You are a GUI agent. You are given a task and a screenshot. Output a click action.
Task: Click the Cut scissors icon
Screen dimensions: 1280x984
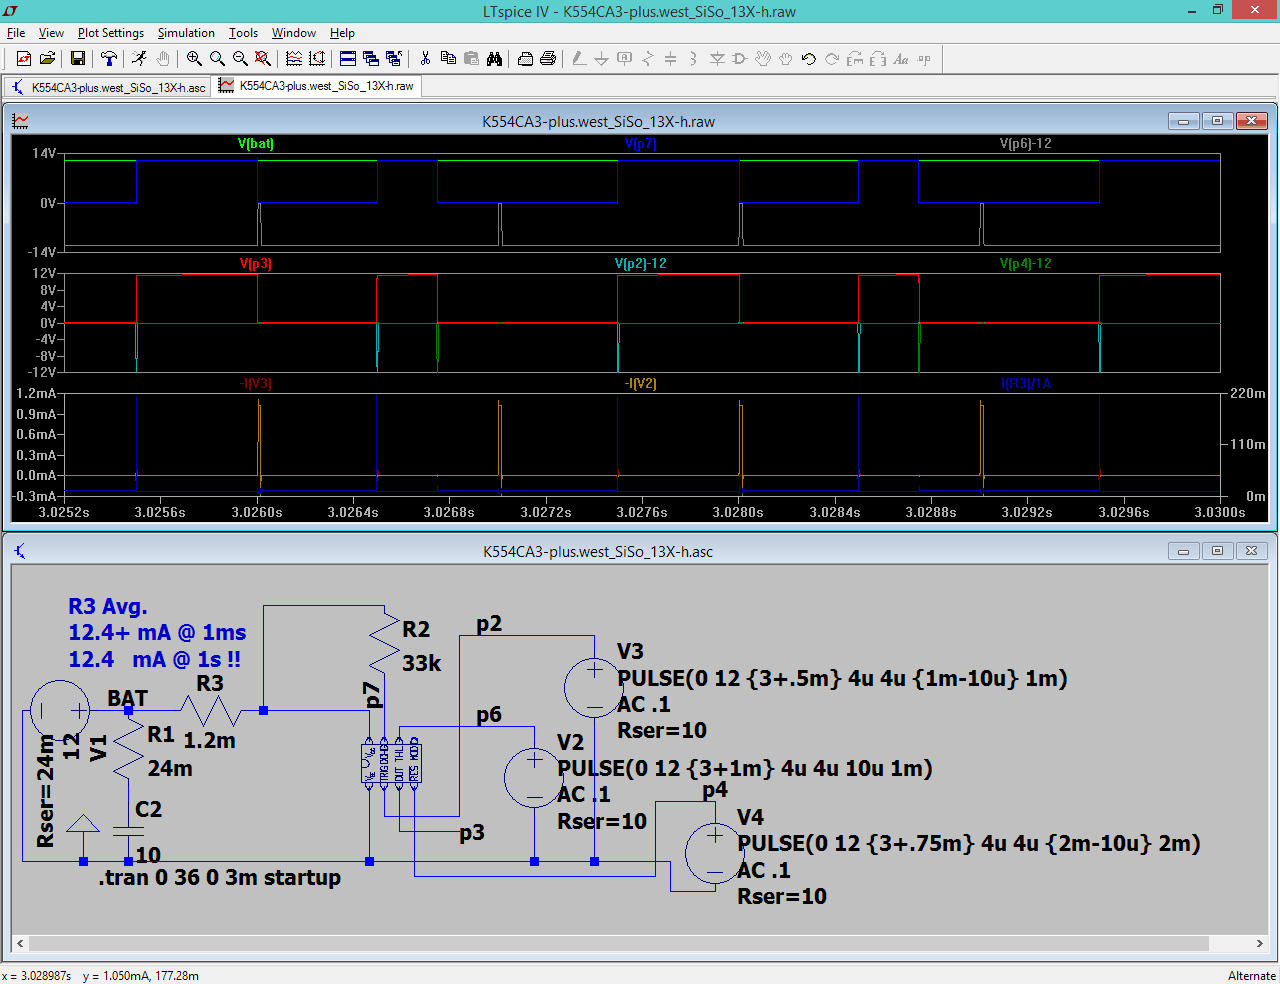click(425, 59)
